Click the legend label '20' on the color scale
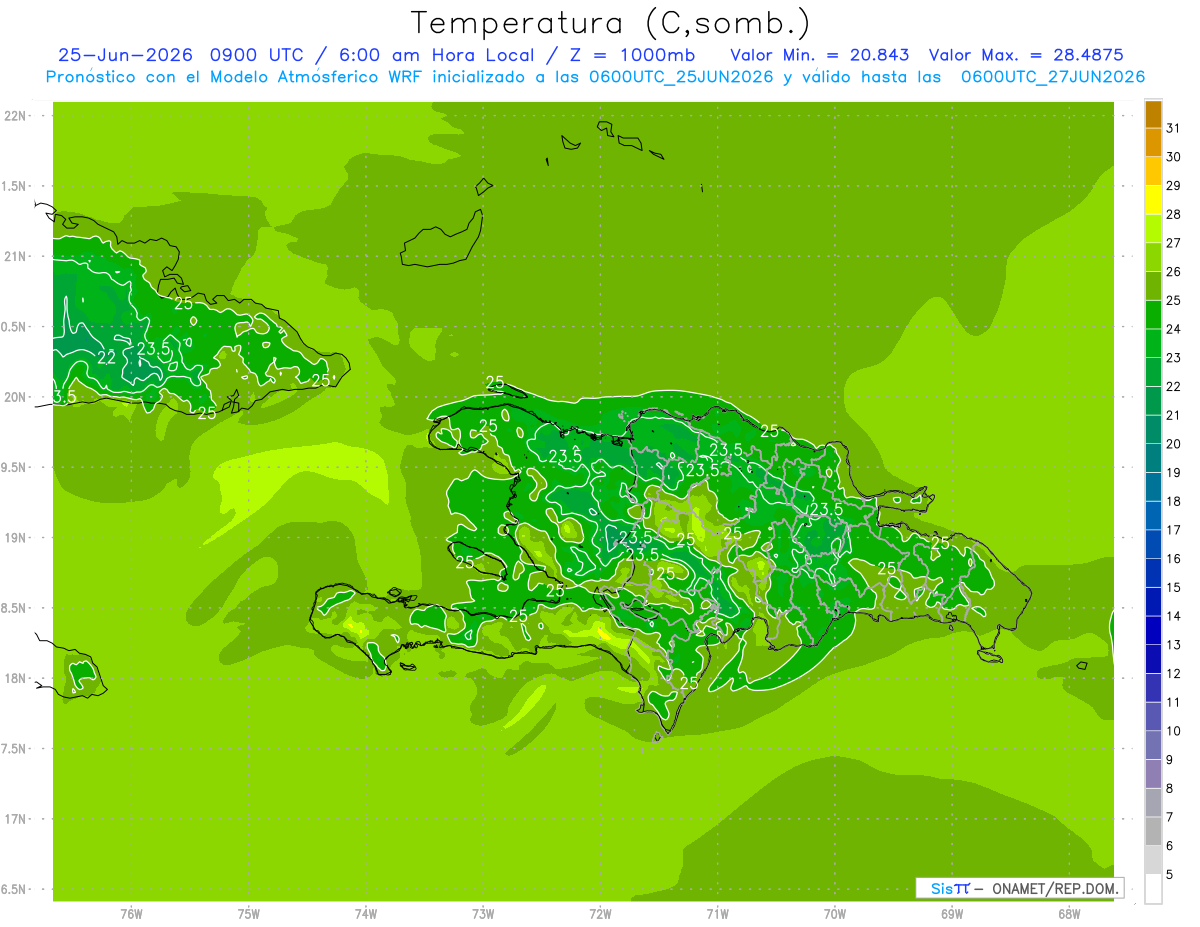The width and height of the screenshot is (1200, 927). tap(1174, 444)
